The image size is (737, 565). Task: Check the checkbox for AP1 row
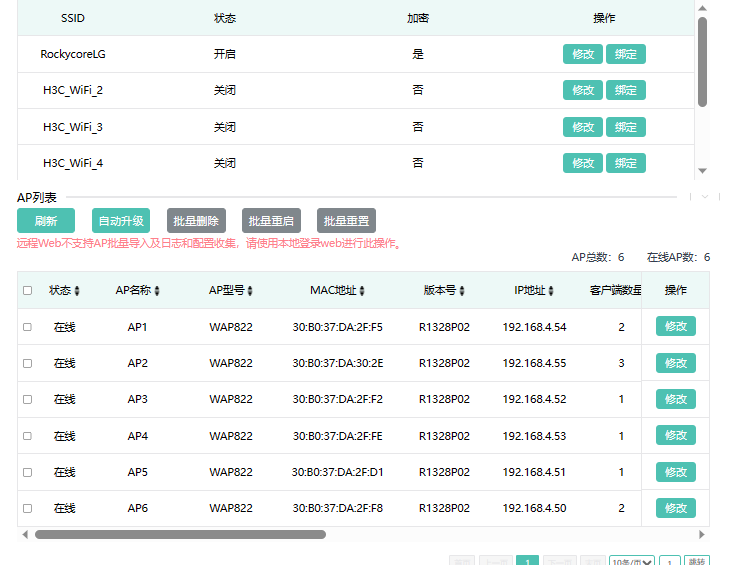click(28, 327)
